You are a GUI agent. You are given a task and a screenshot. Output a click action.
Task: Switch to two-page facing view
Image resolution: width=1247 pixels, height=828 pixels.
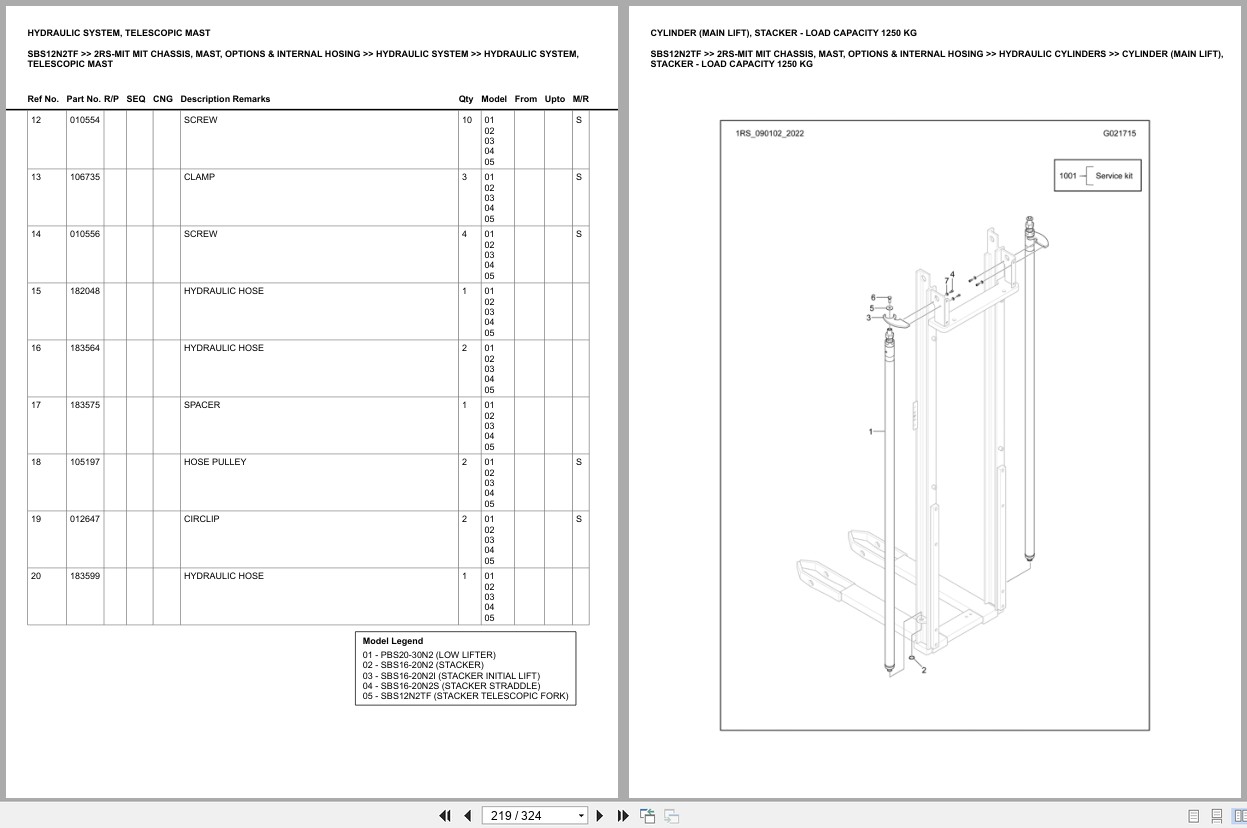(x=1239, y=816)
